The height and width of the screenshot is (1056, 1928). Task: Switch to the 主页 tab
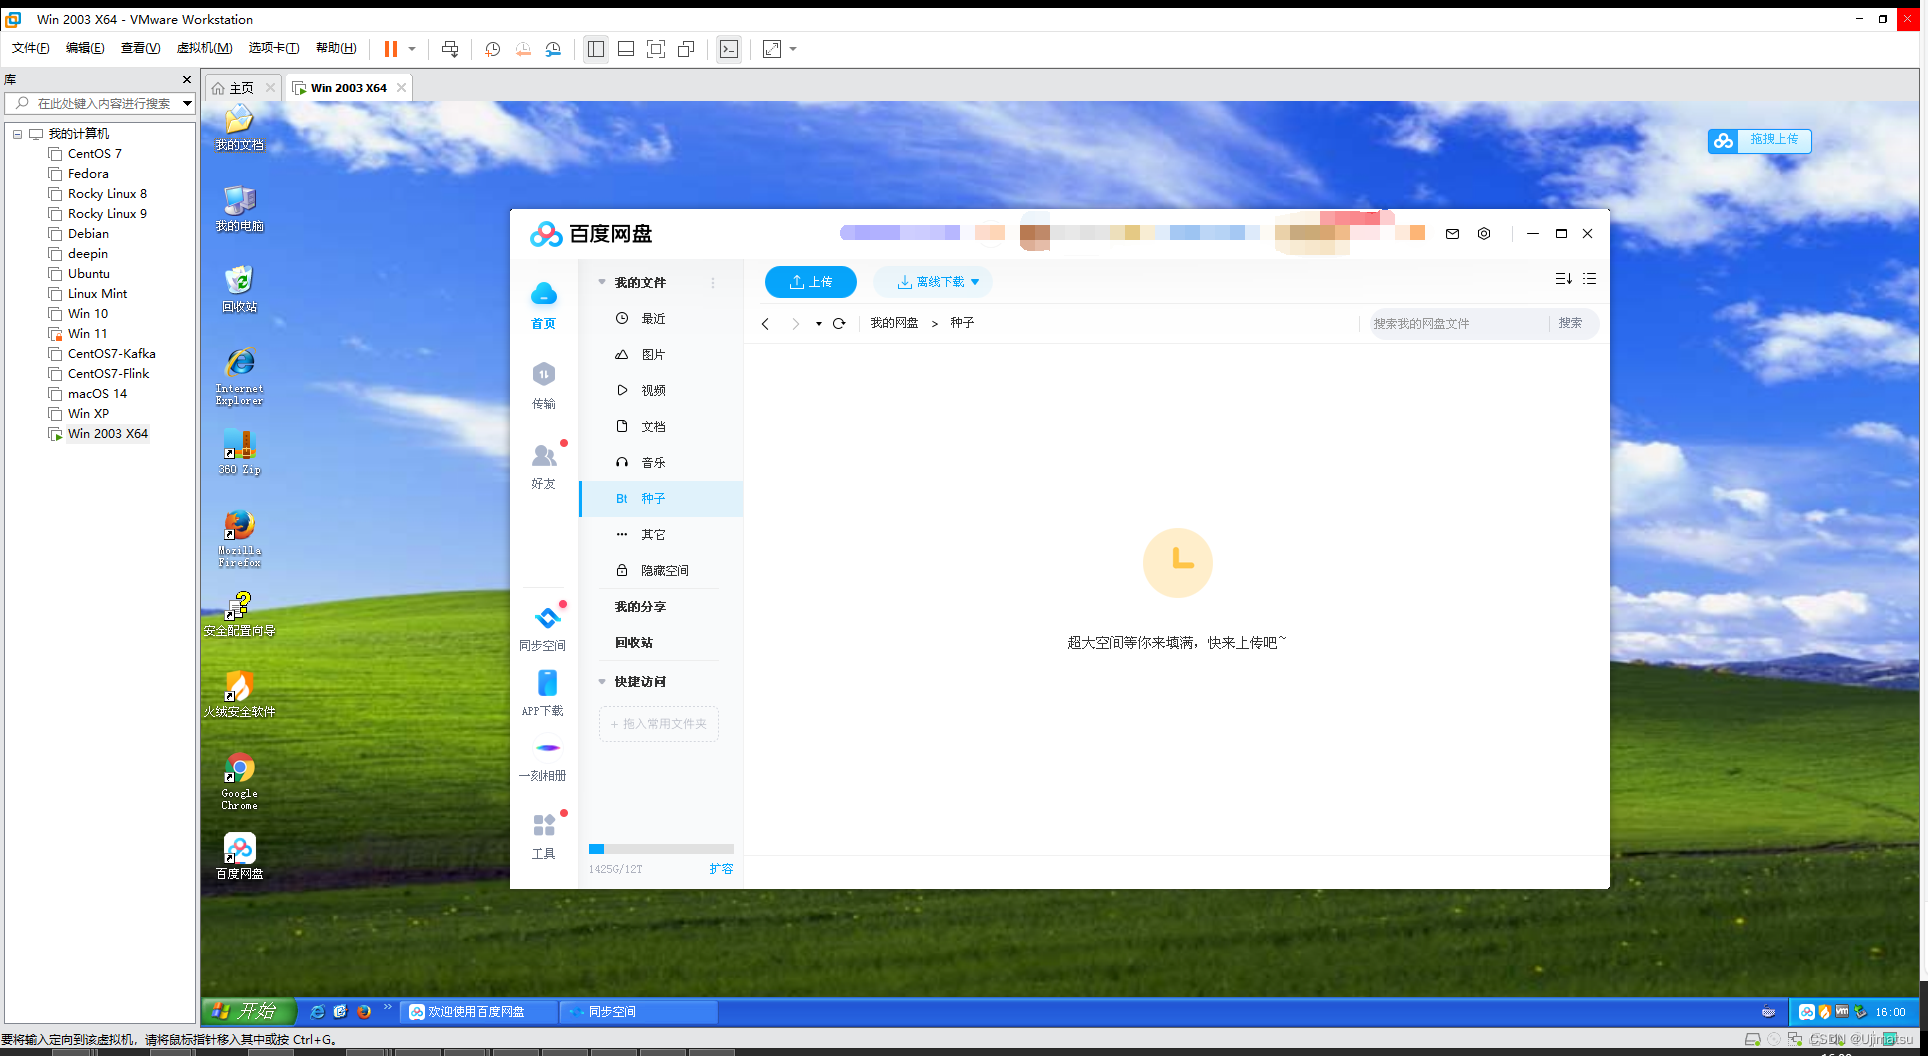241,88
